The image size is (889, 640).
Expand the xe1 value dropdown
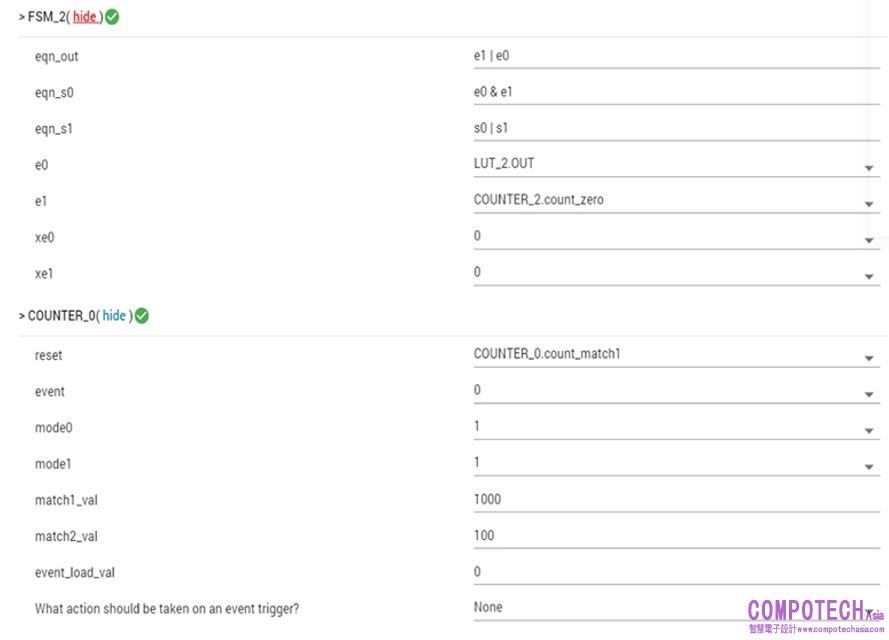(869, 276)
